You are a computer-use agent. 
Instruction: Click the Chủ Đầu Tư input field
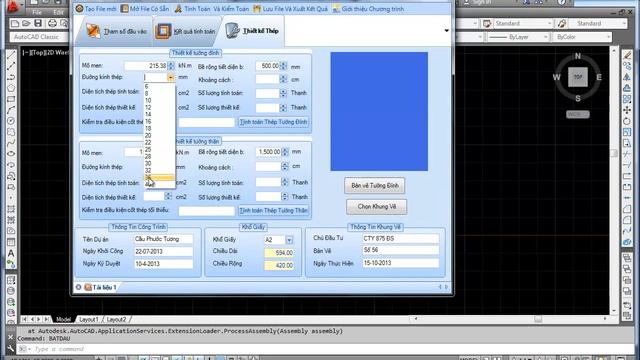[400, 238]
